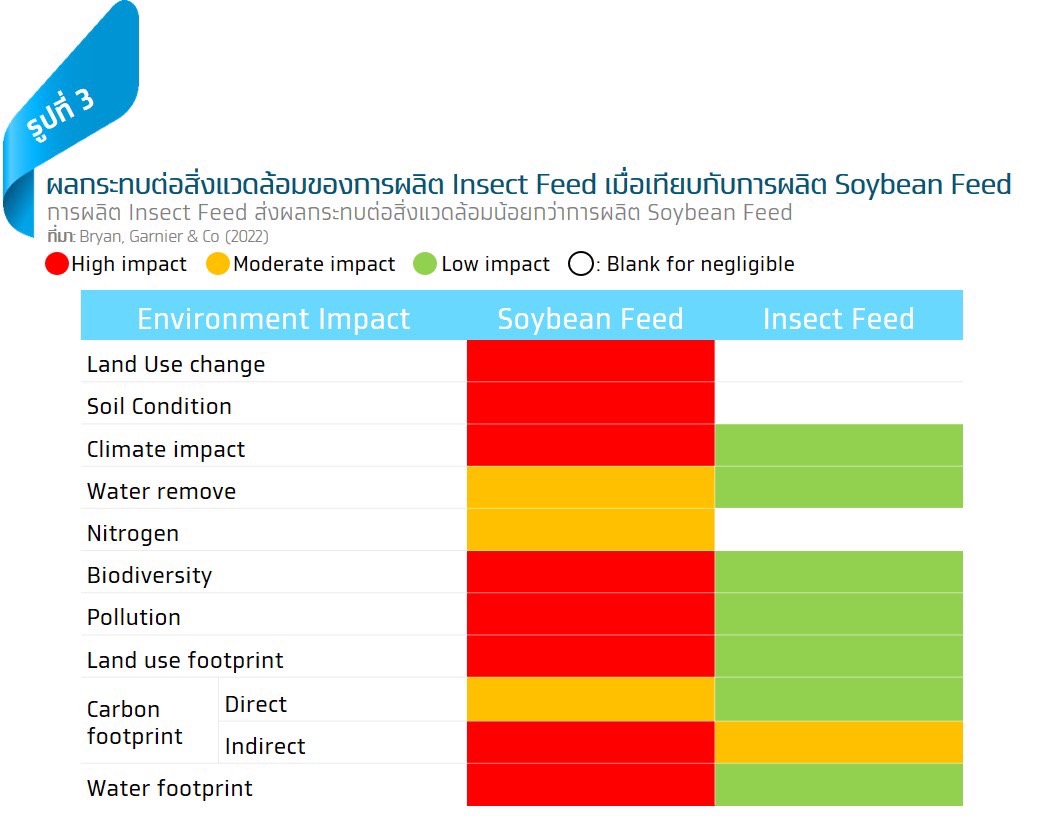Click the orange Soybean cell for Water remove
1059x820 pixels.
tap(590, 487)
